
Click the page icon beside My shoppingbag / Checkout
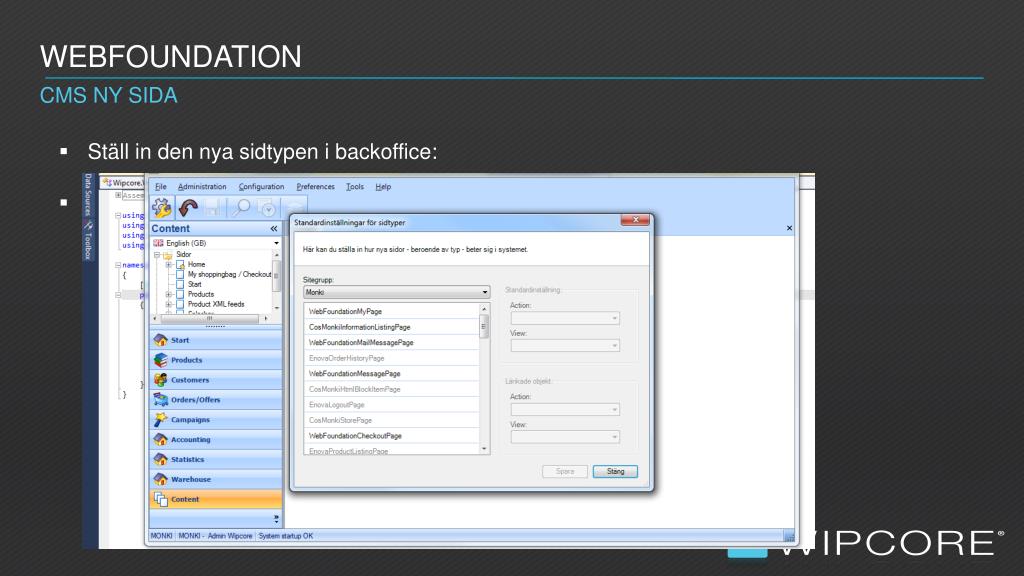click(x=180, y=274)
